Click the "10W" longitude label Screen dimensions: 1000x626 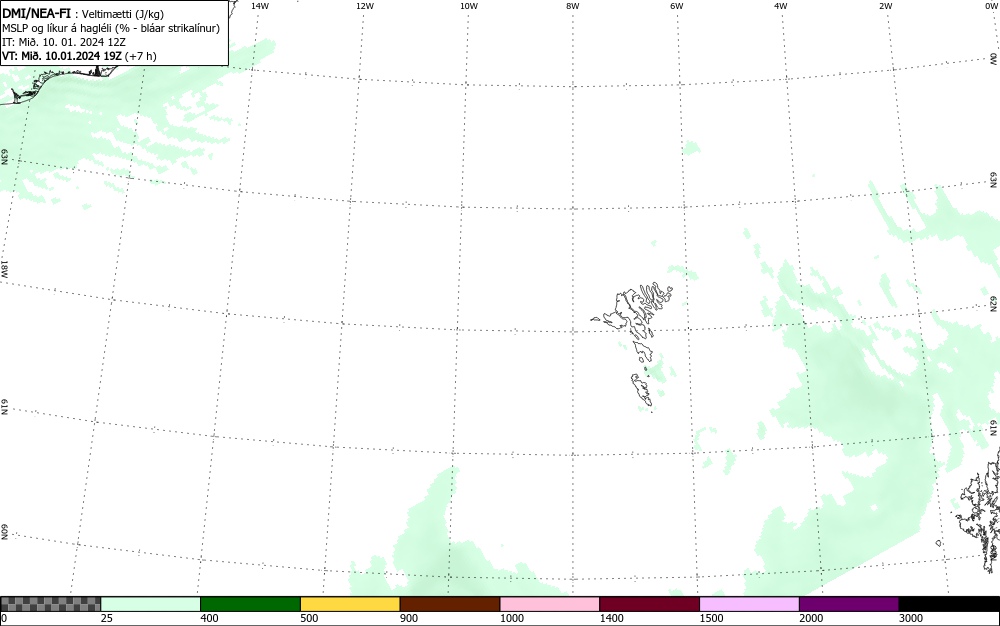(x=469, y=6)
